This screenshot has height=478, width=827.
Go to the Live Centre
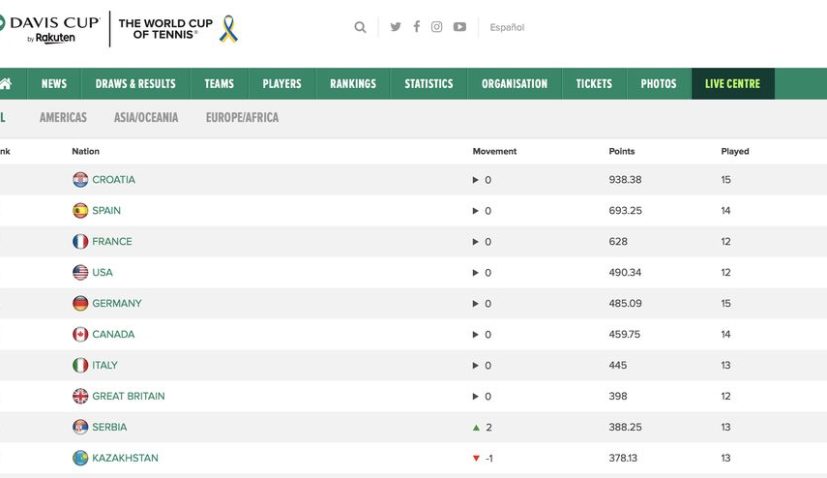point(732,84)
